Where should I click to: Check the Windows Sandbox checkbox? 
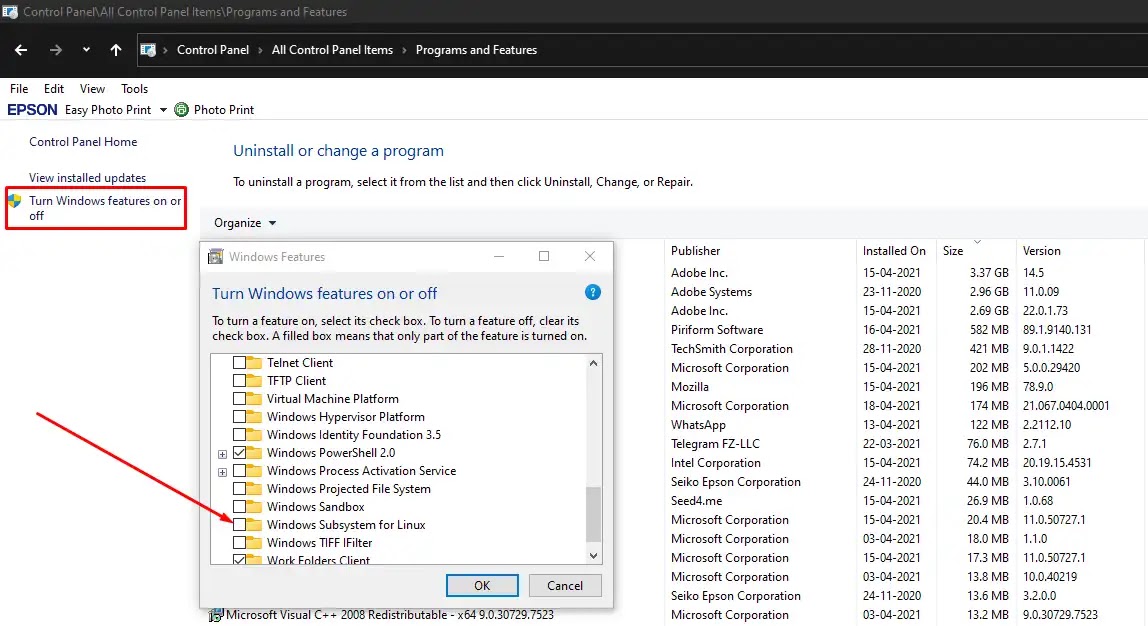point(239,507)
